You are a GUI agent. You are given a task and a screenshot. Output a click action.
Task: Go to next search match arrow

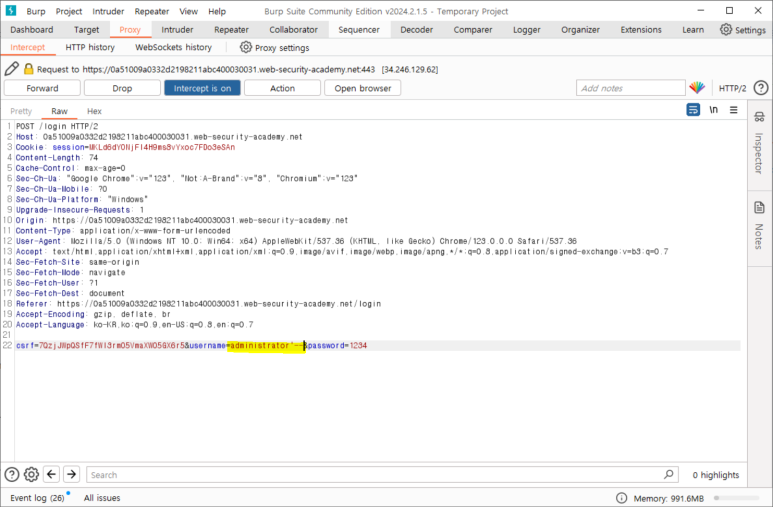coord(71,474)
